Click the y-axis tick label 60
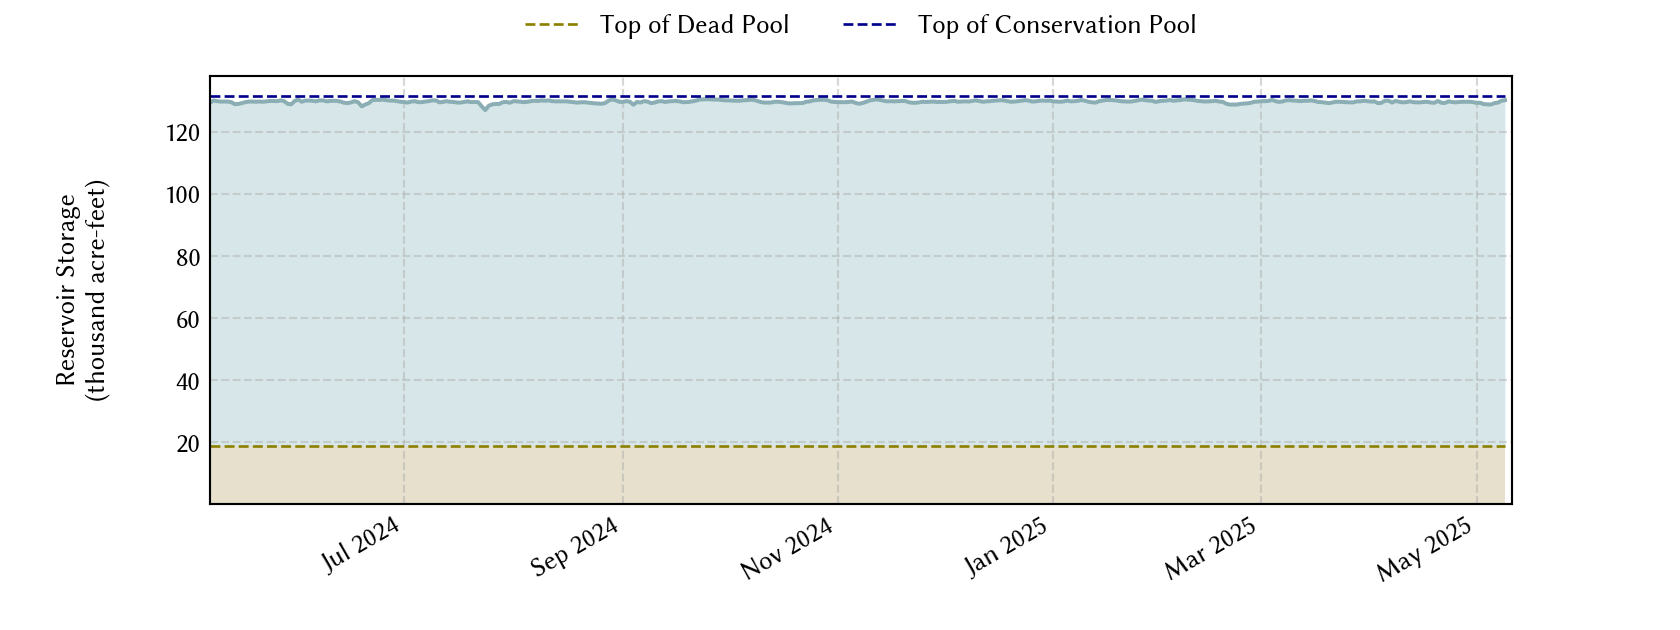1680x630 pixels. [x=188, y=320]
